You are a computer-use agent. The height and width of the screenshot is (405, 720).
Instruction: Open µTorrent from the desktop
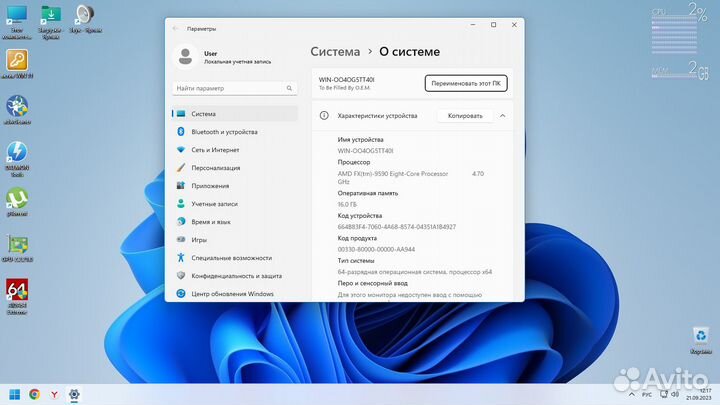(16, 200)
